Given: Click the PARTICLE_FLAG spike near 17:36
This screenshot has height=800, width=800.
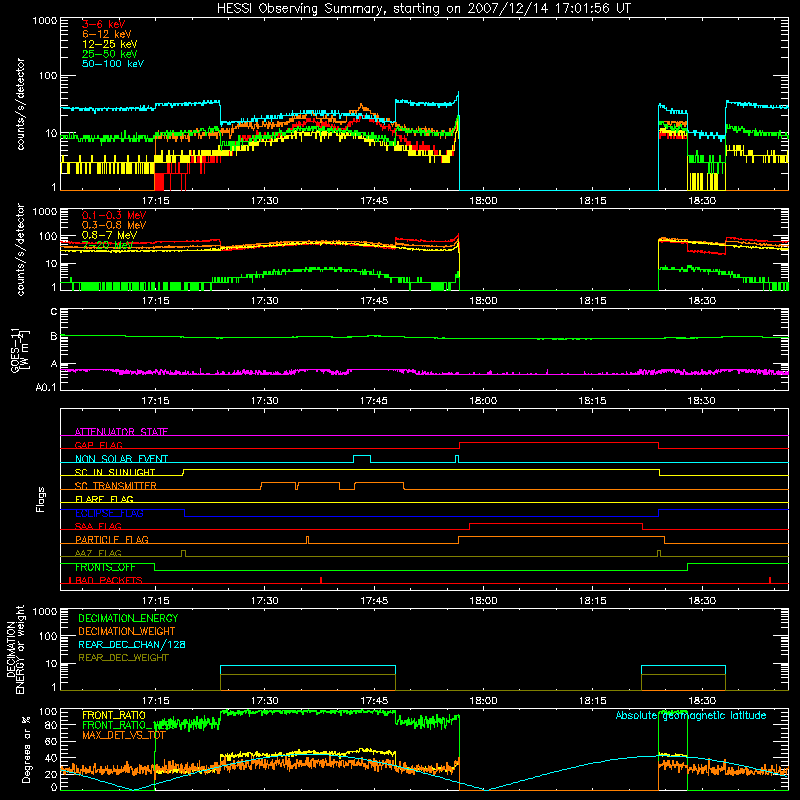Looking at the screenshot, I should 307,540.
